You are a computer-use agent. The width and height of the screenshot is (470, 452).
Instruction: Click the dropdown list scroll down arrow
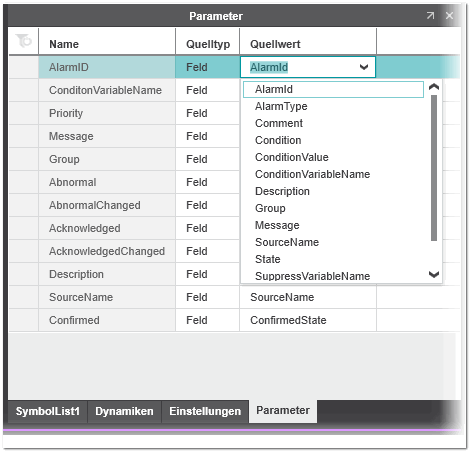tap(434, 274)
